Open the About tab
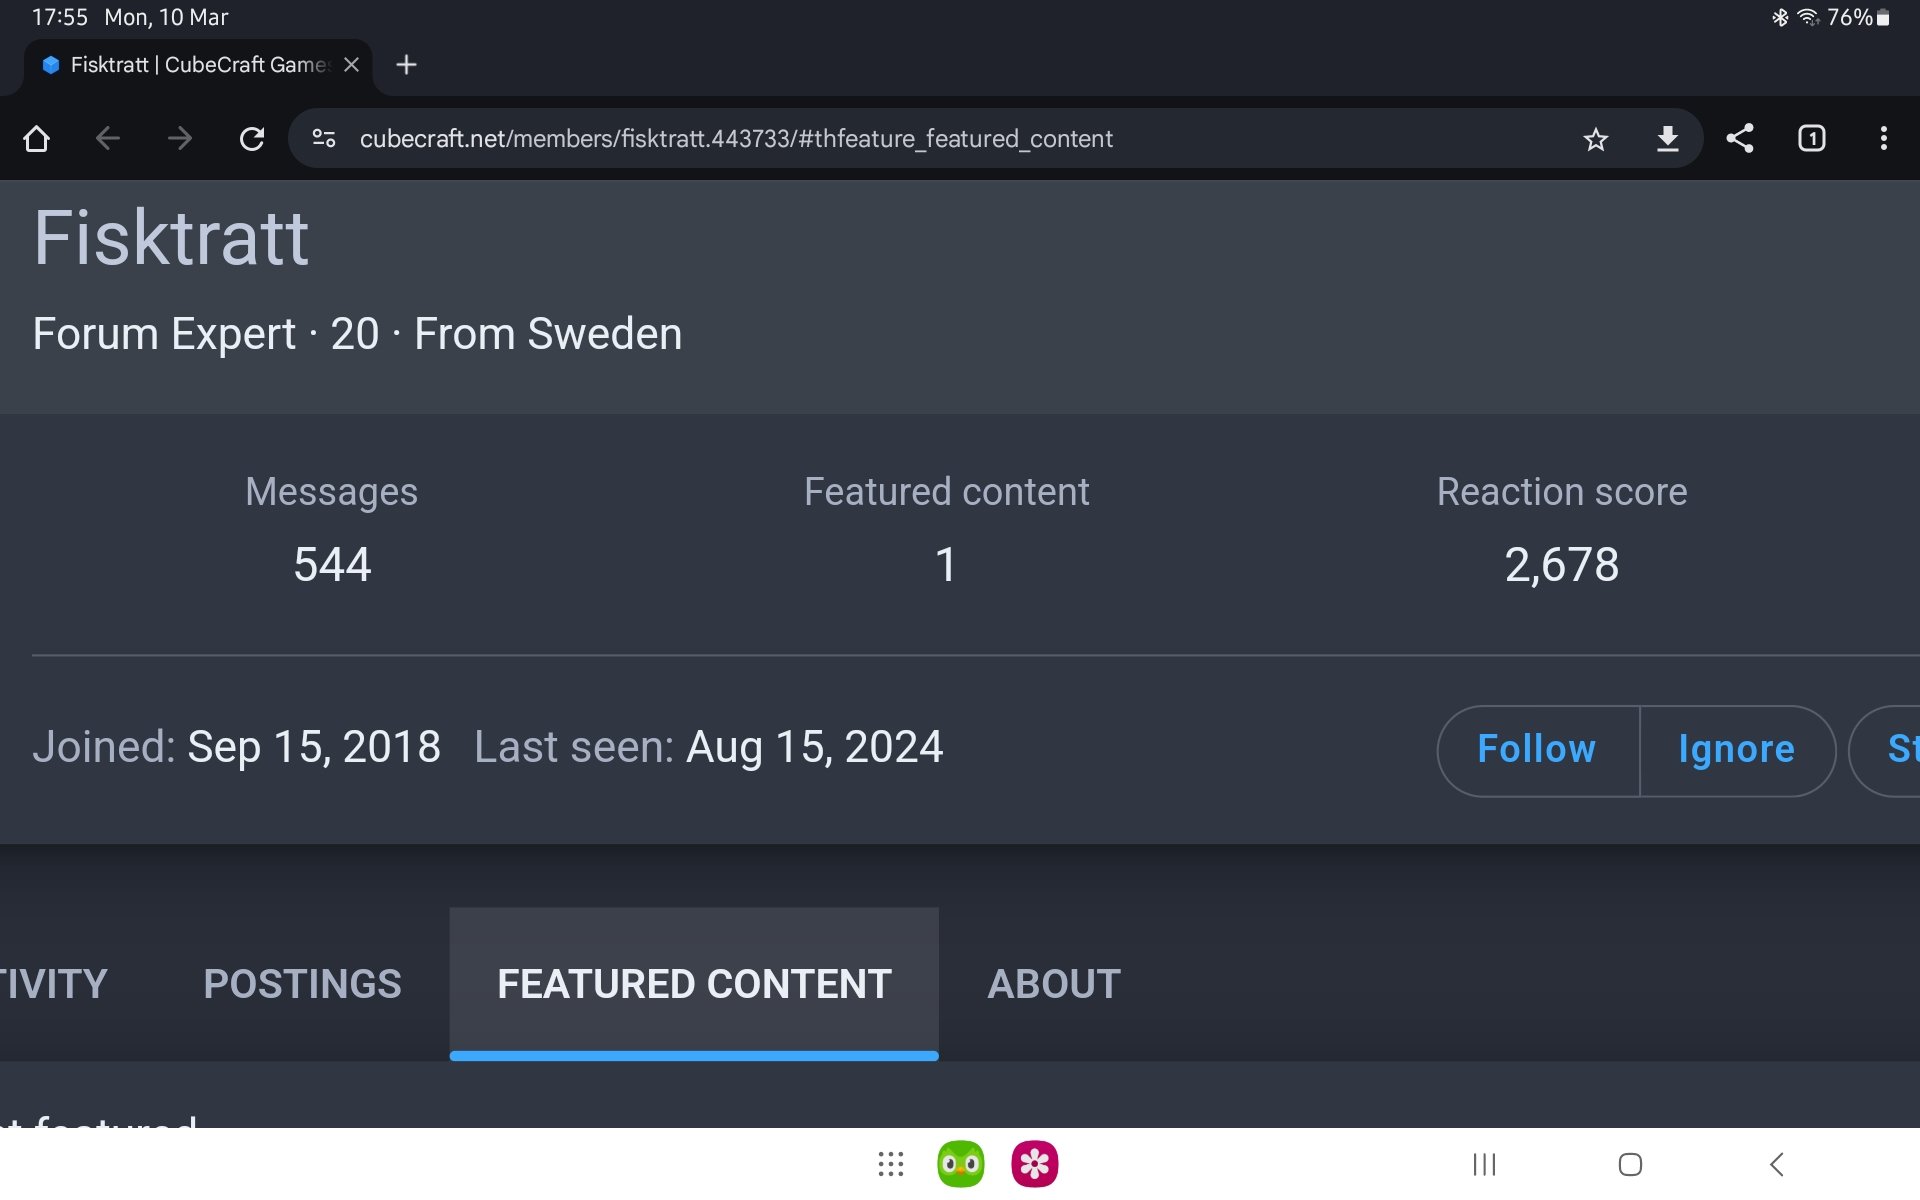Screen dimensions: 1920x1200 1054,984
